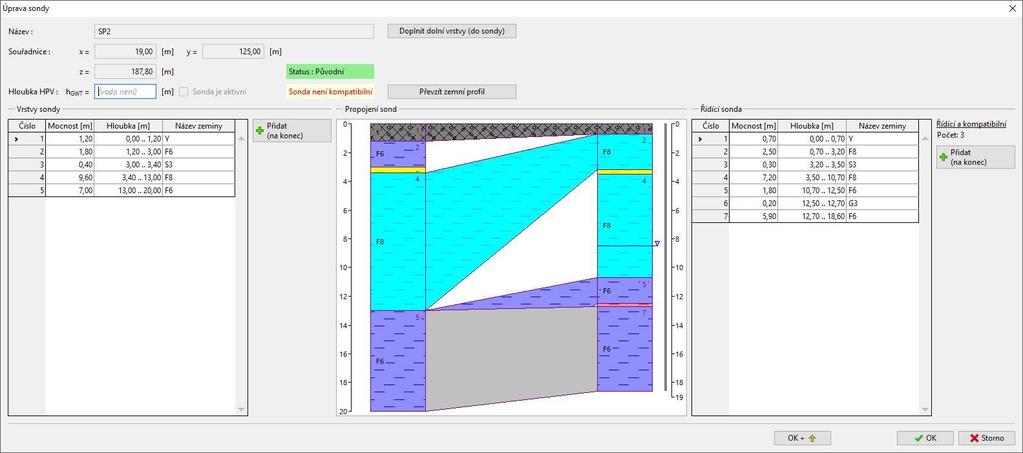Select Řídící sonda row 0,70 .. 3,20 F8

[x=805, y=151]
